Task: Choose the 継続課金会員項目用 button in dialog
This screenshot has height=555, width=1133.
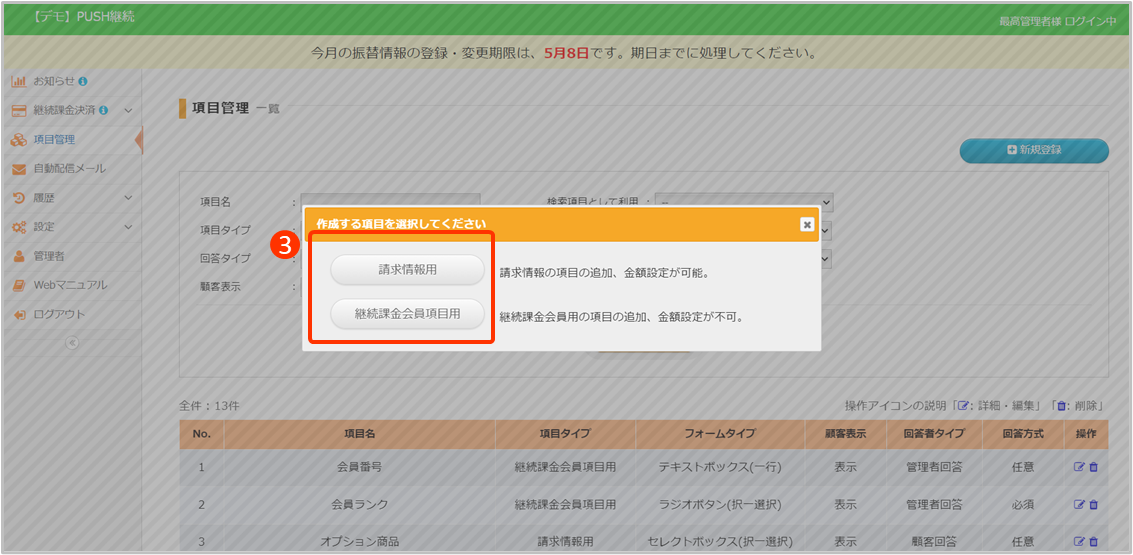Action: [407, 314]
